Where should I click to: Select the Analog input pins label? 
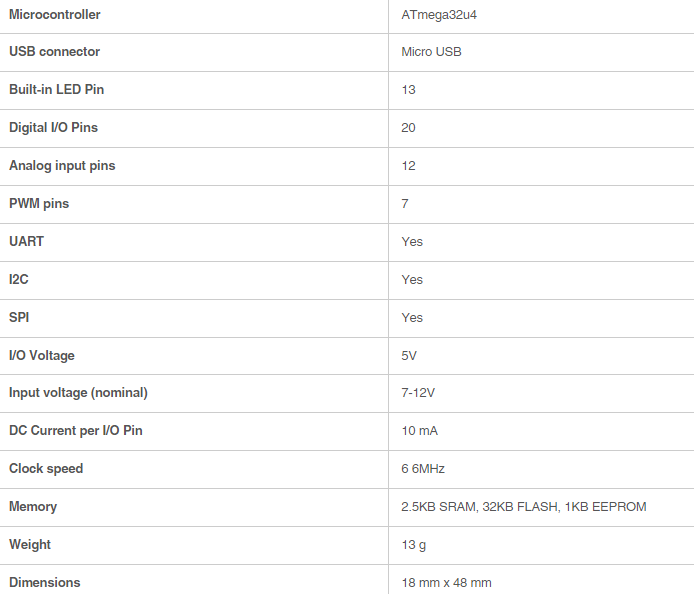pyautogui.click(x=62, y=166)
